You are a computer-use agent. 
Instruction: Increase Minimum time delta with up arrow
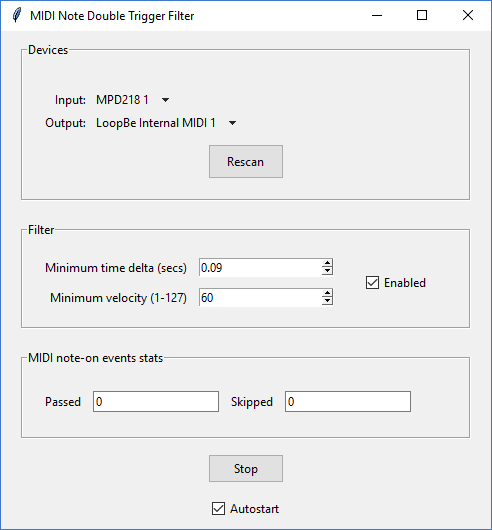point(327,263)
